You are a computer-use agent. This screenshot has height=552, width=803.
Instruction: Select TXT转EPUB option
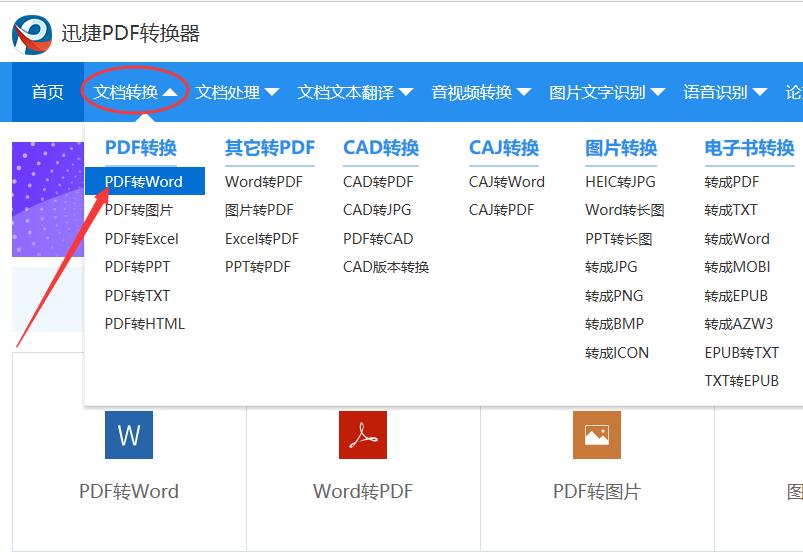742,380
